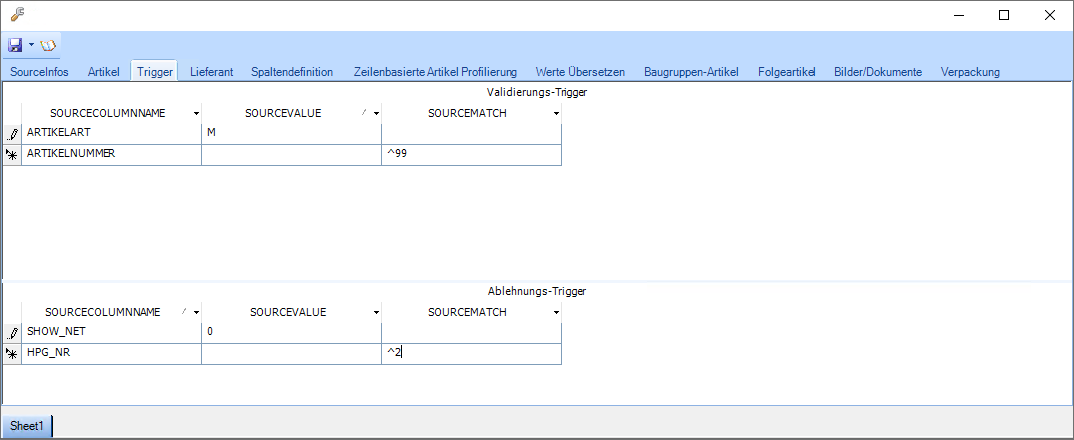
Task: Expand SOURCECOLUMNNAME filter in Validierungs-Trigger grid
Action: [x=196, y=114]
